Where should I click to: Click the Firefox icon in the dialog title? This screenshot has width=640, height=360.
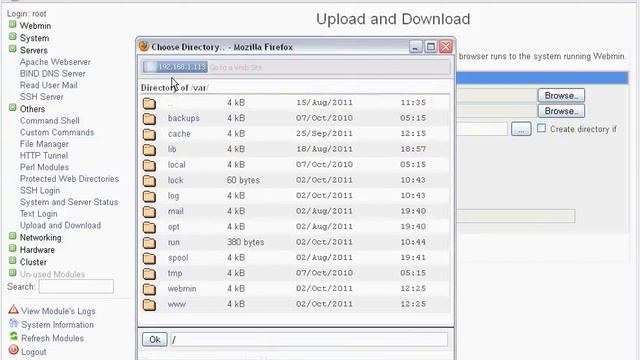coord(144,46)
